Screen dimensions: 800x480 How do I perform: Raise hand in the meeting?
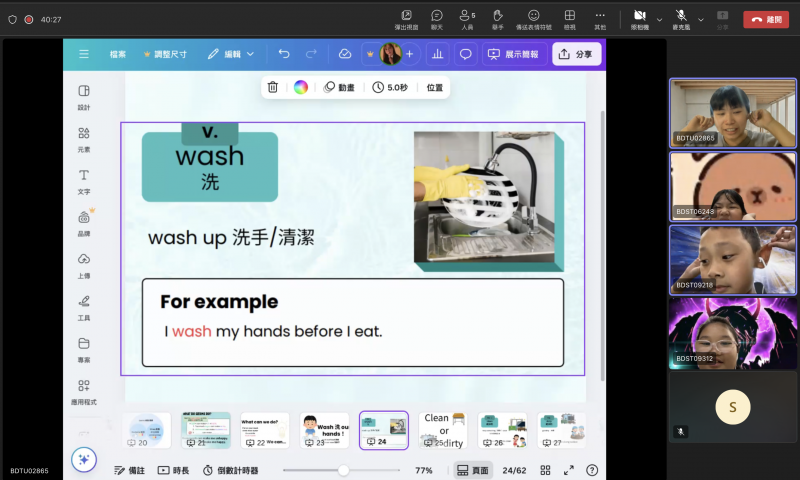[x=498, y=19]
